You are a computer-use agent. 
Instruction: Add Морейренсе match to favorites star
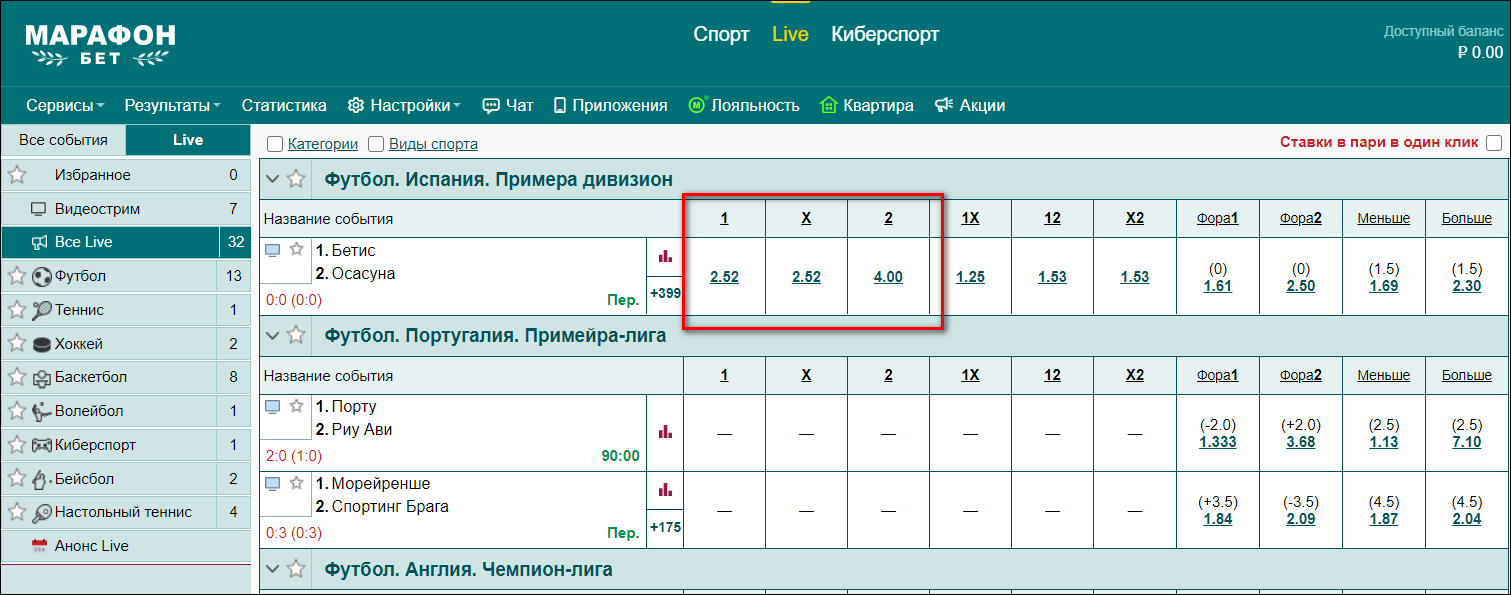(x=296, y=483)
